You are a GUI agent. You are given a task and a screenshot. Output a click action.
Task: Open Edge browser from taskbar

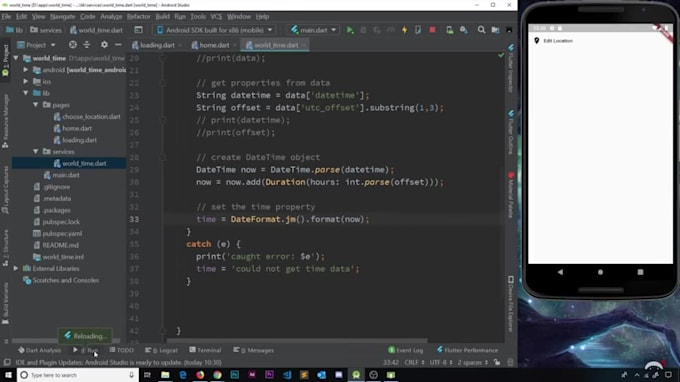(183, 375)
